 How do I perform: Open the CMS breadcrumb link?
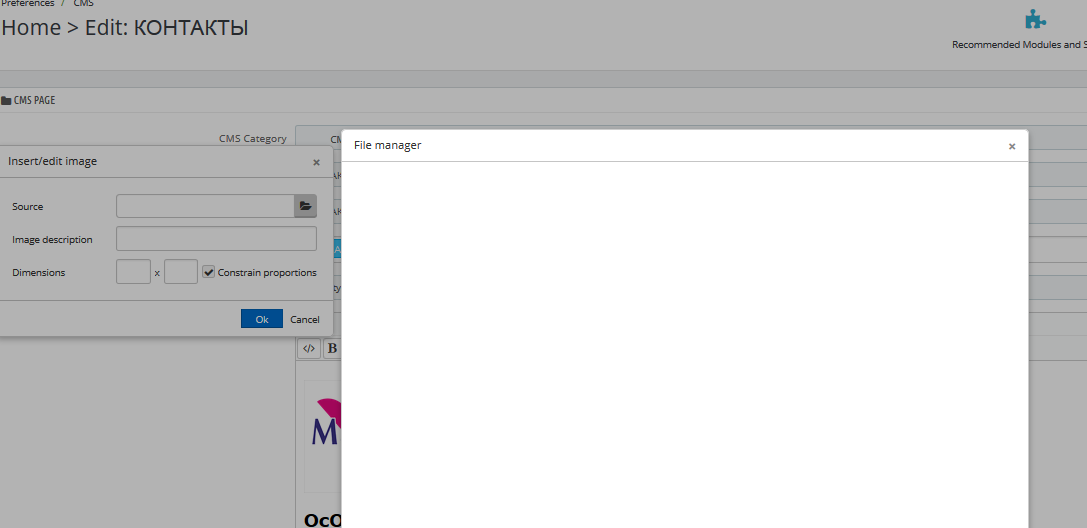[x=83, y=3]
